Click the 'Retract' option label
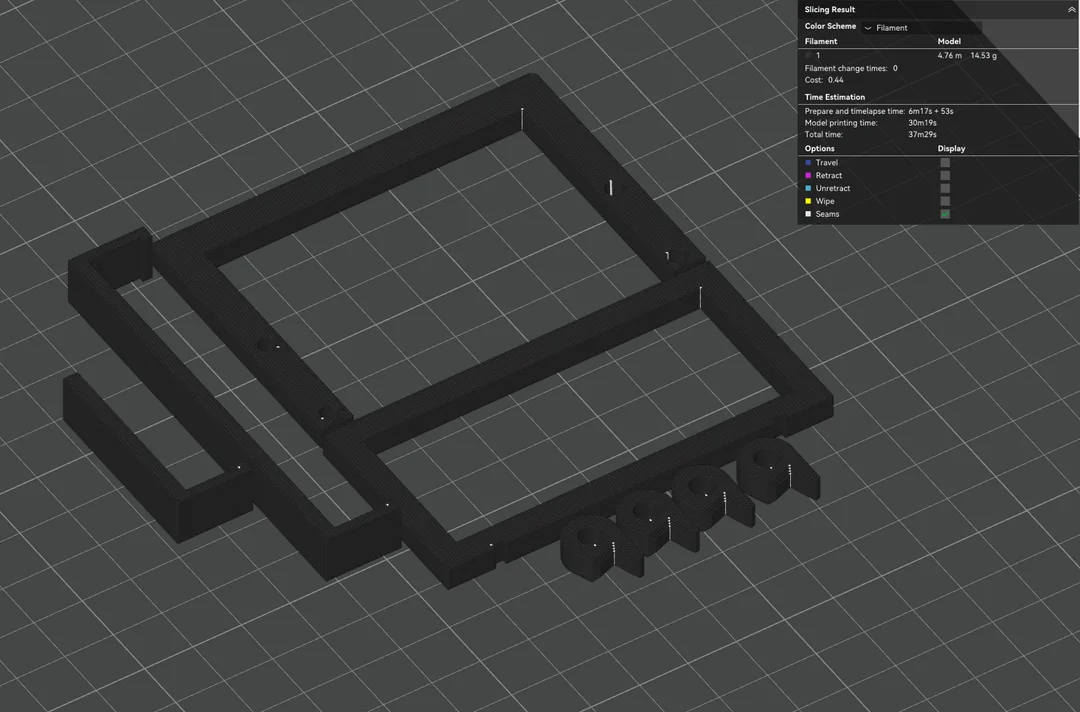The image size is (1080, 712). tap(829, 176)
